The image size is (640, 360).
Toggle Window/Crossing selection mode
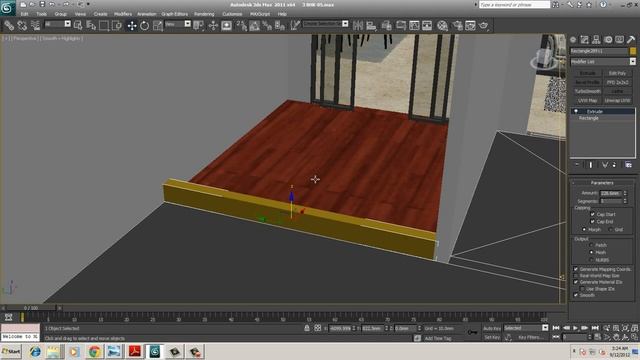pos(117,26)
